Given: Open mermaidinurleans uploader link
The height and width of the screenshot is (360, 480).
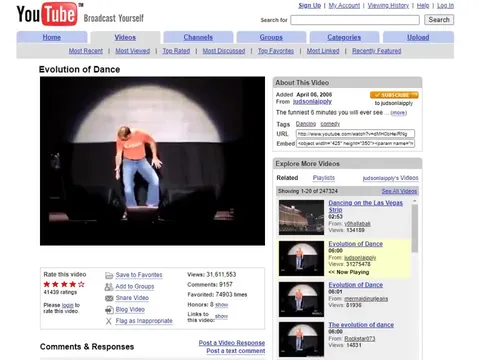Looking at the screenshot, I should (x=366, y=299).
